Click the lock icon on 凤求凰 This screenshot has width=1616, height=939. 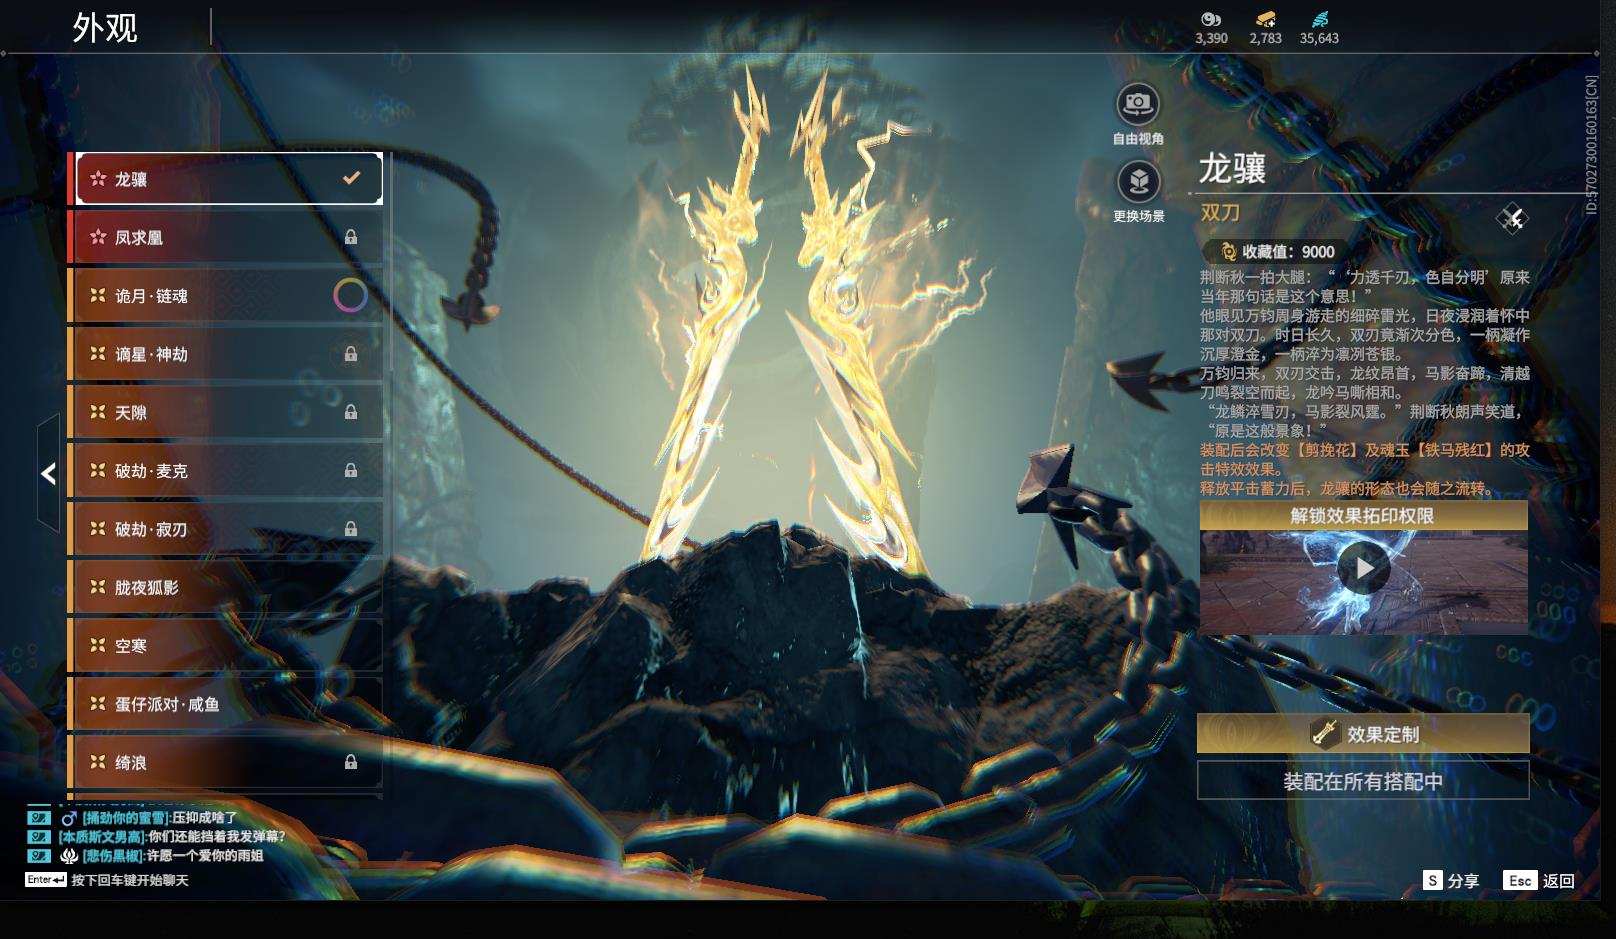(x=351, y=237)
